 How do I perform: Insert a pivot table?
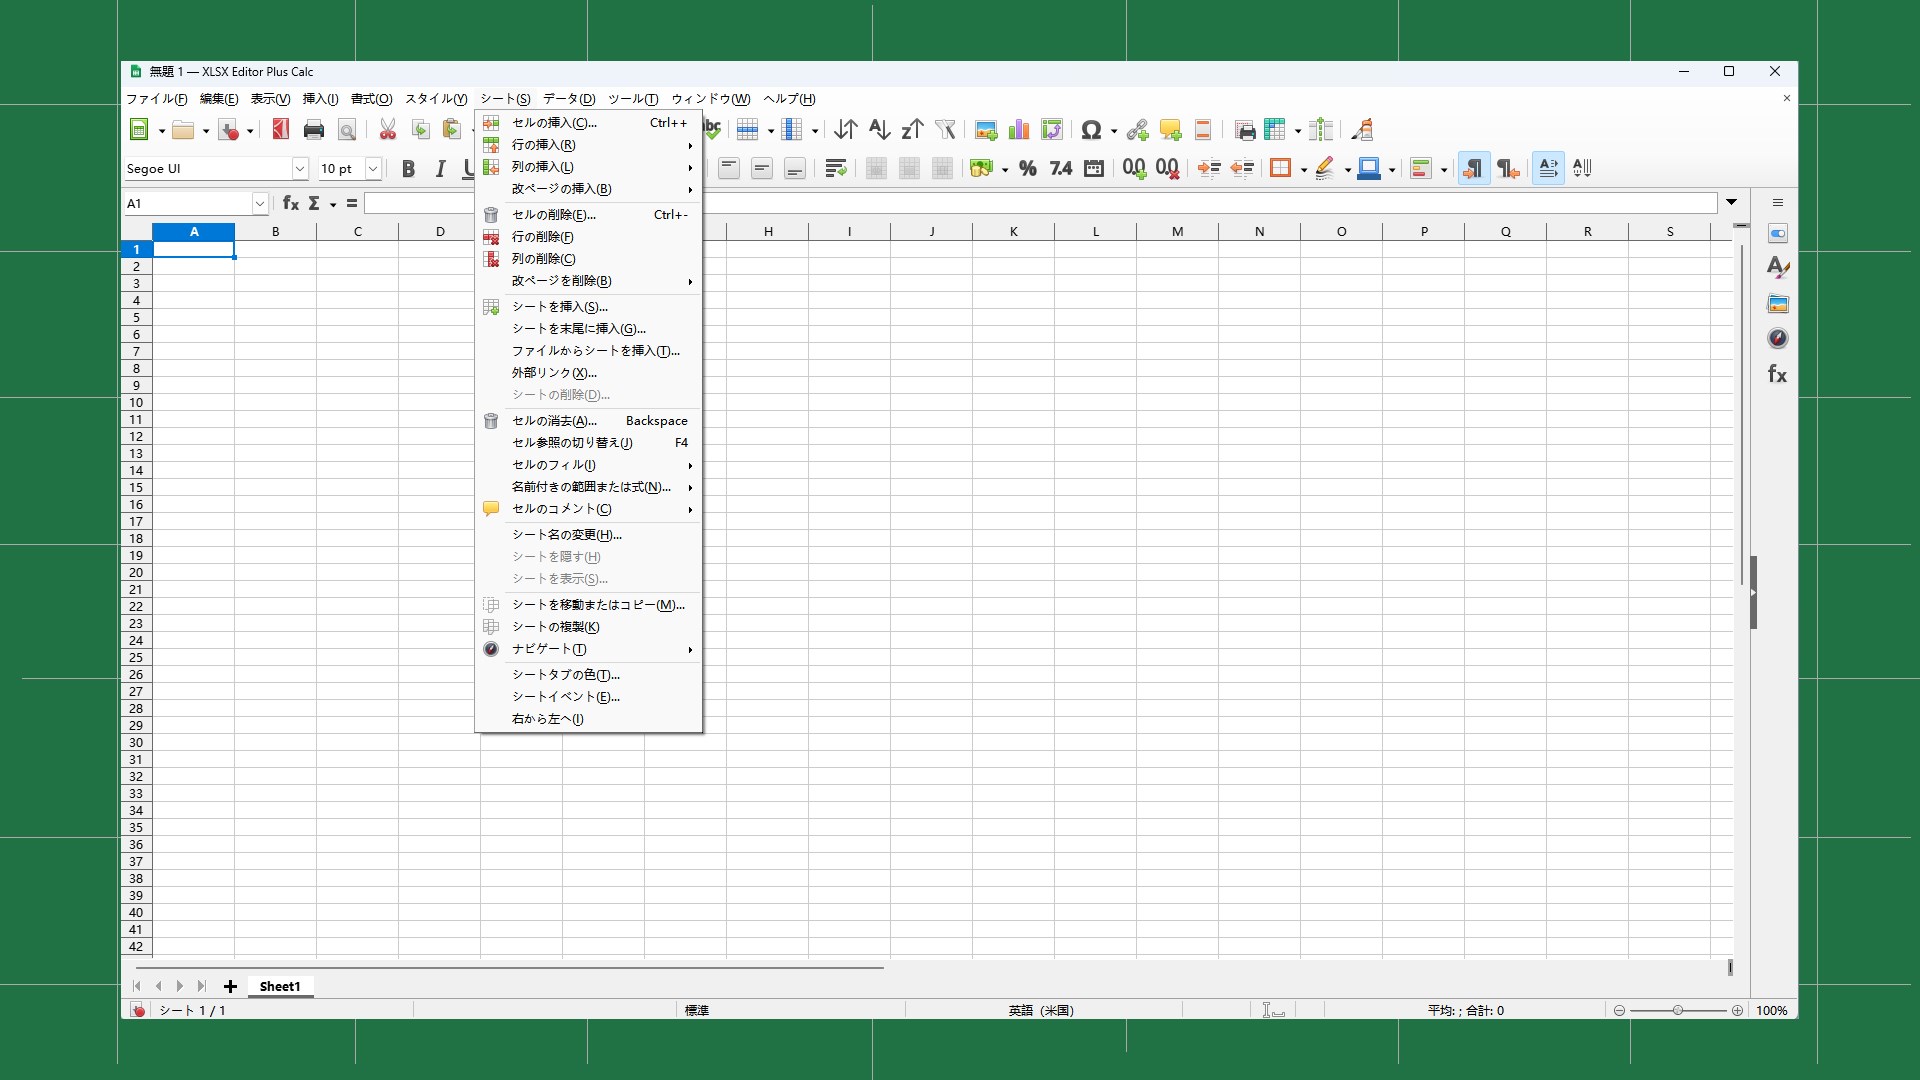[1051, 129]
